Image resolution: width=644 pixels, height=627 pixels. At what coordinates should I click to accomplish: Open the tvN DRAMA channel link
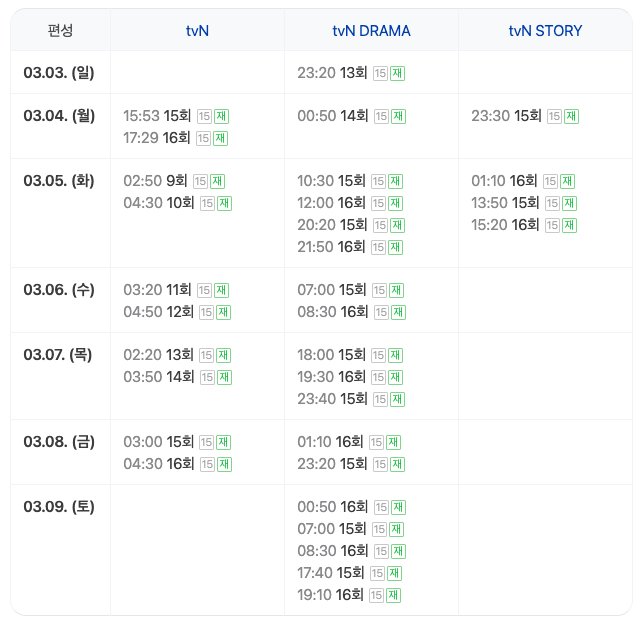(x=371, y=31)
